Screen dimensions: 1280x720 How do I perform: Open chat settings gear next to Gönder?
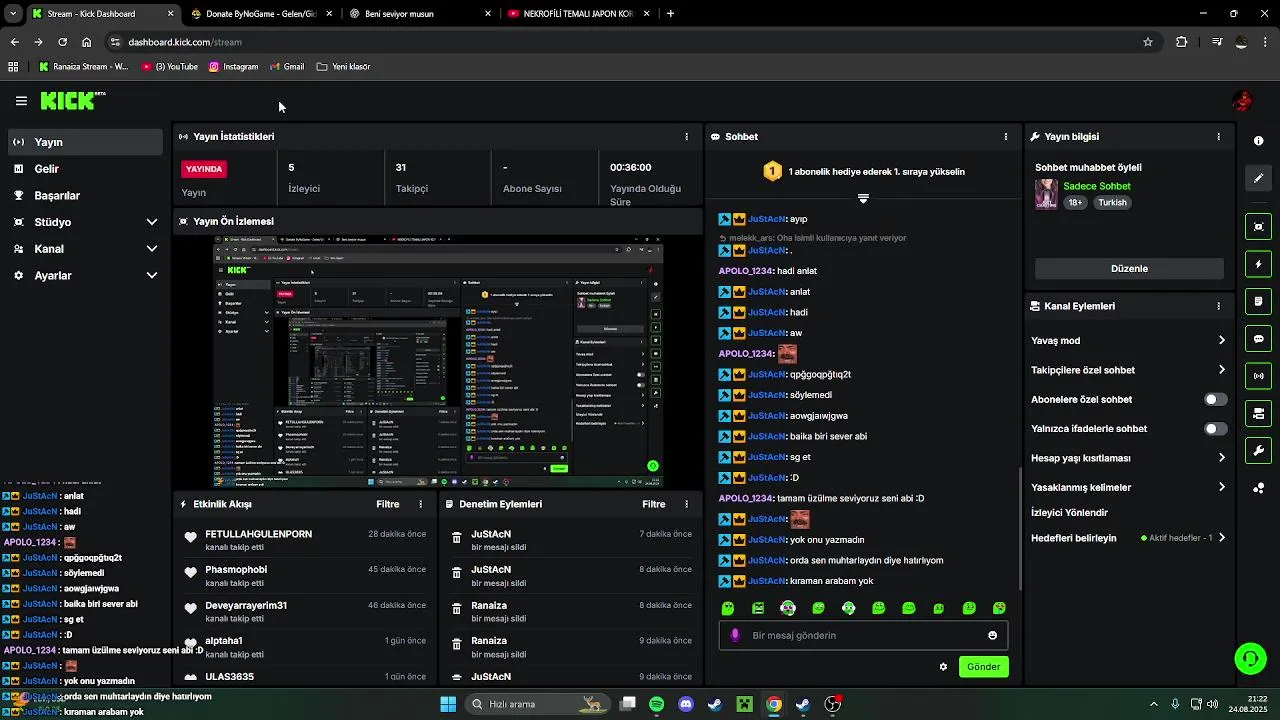943,667
